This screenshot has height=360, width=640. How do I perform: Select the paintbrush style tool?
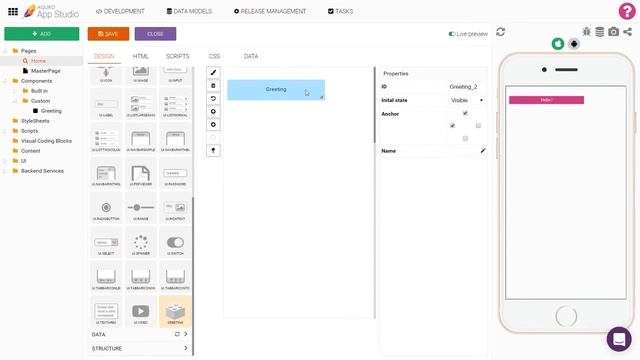213,73
